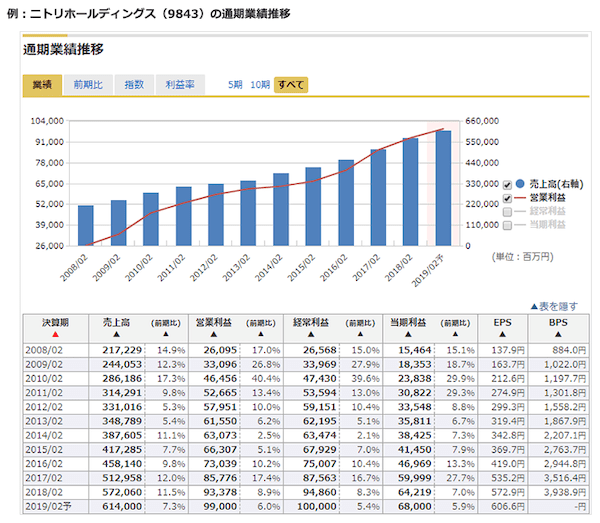This screenshot has width=600, height=523.
Task: Click the 46,456 operating profit cell
Action: pyautogui.click(x=220, y=379)
